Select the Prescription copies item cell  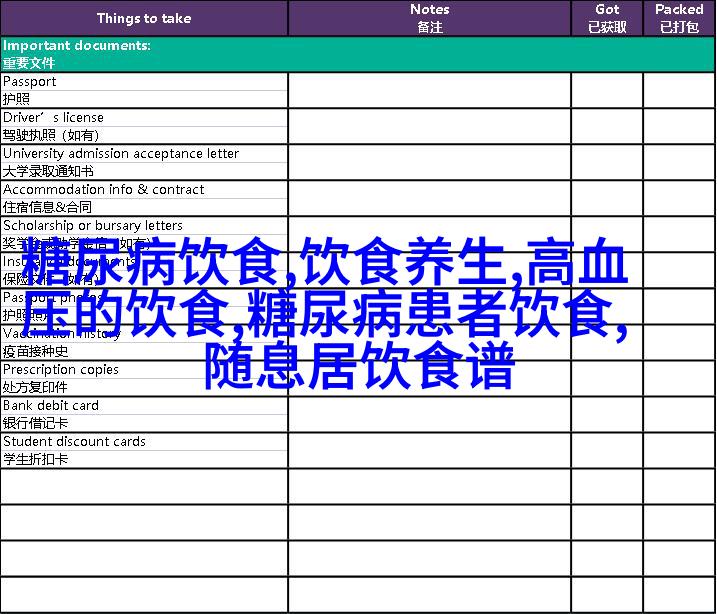click(x=144, y=378)
